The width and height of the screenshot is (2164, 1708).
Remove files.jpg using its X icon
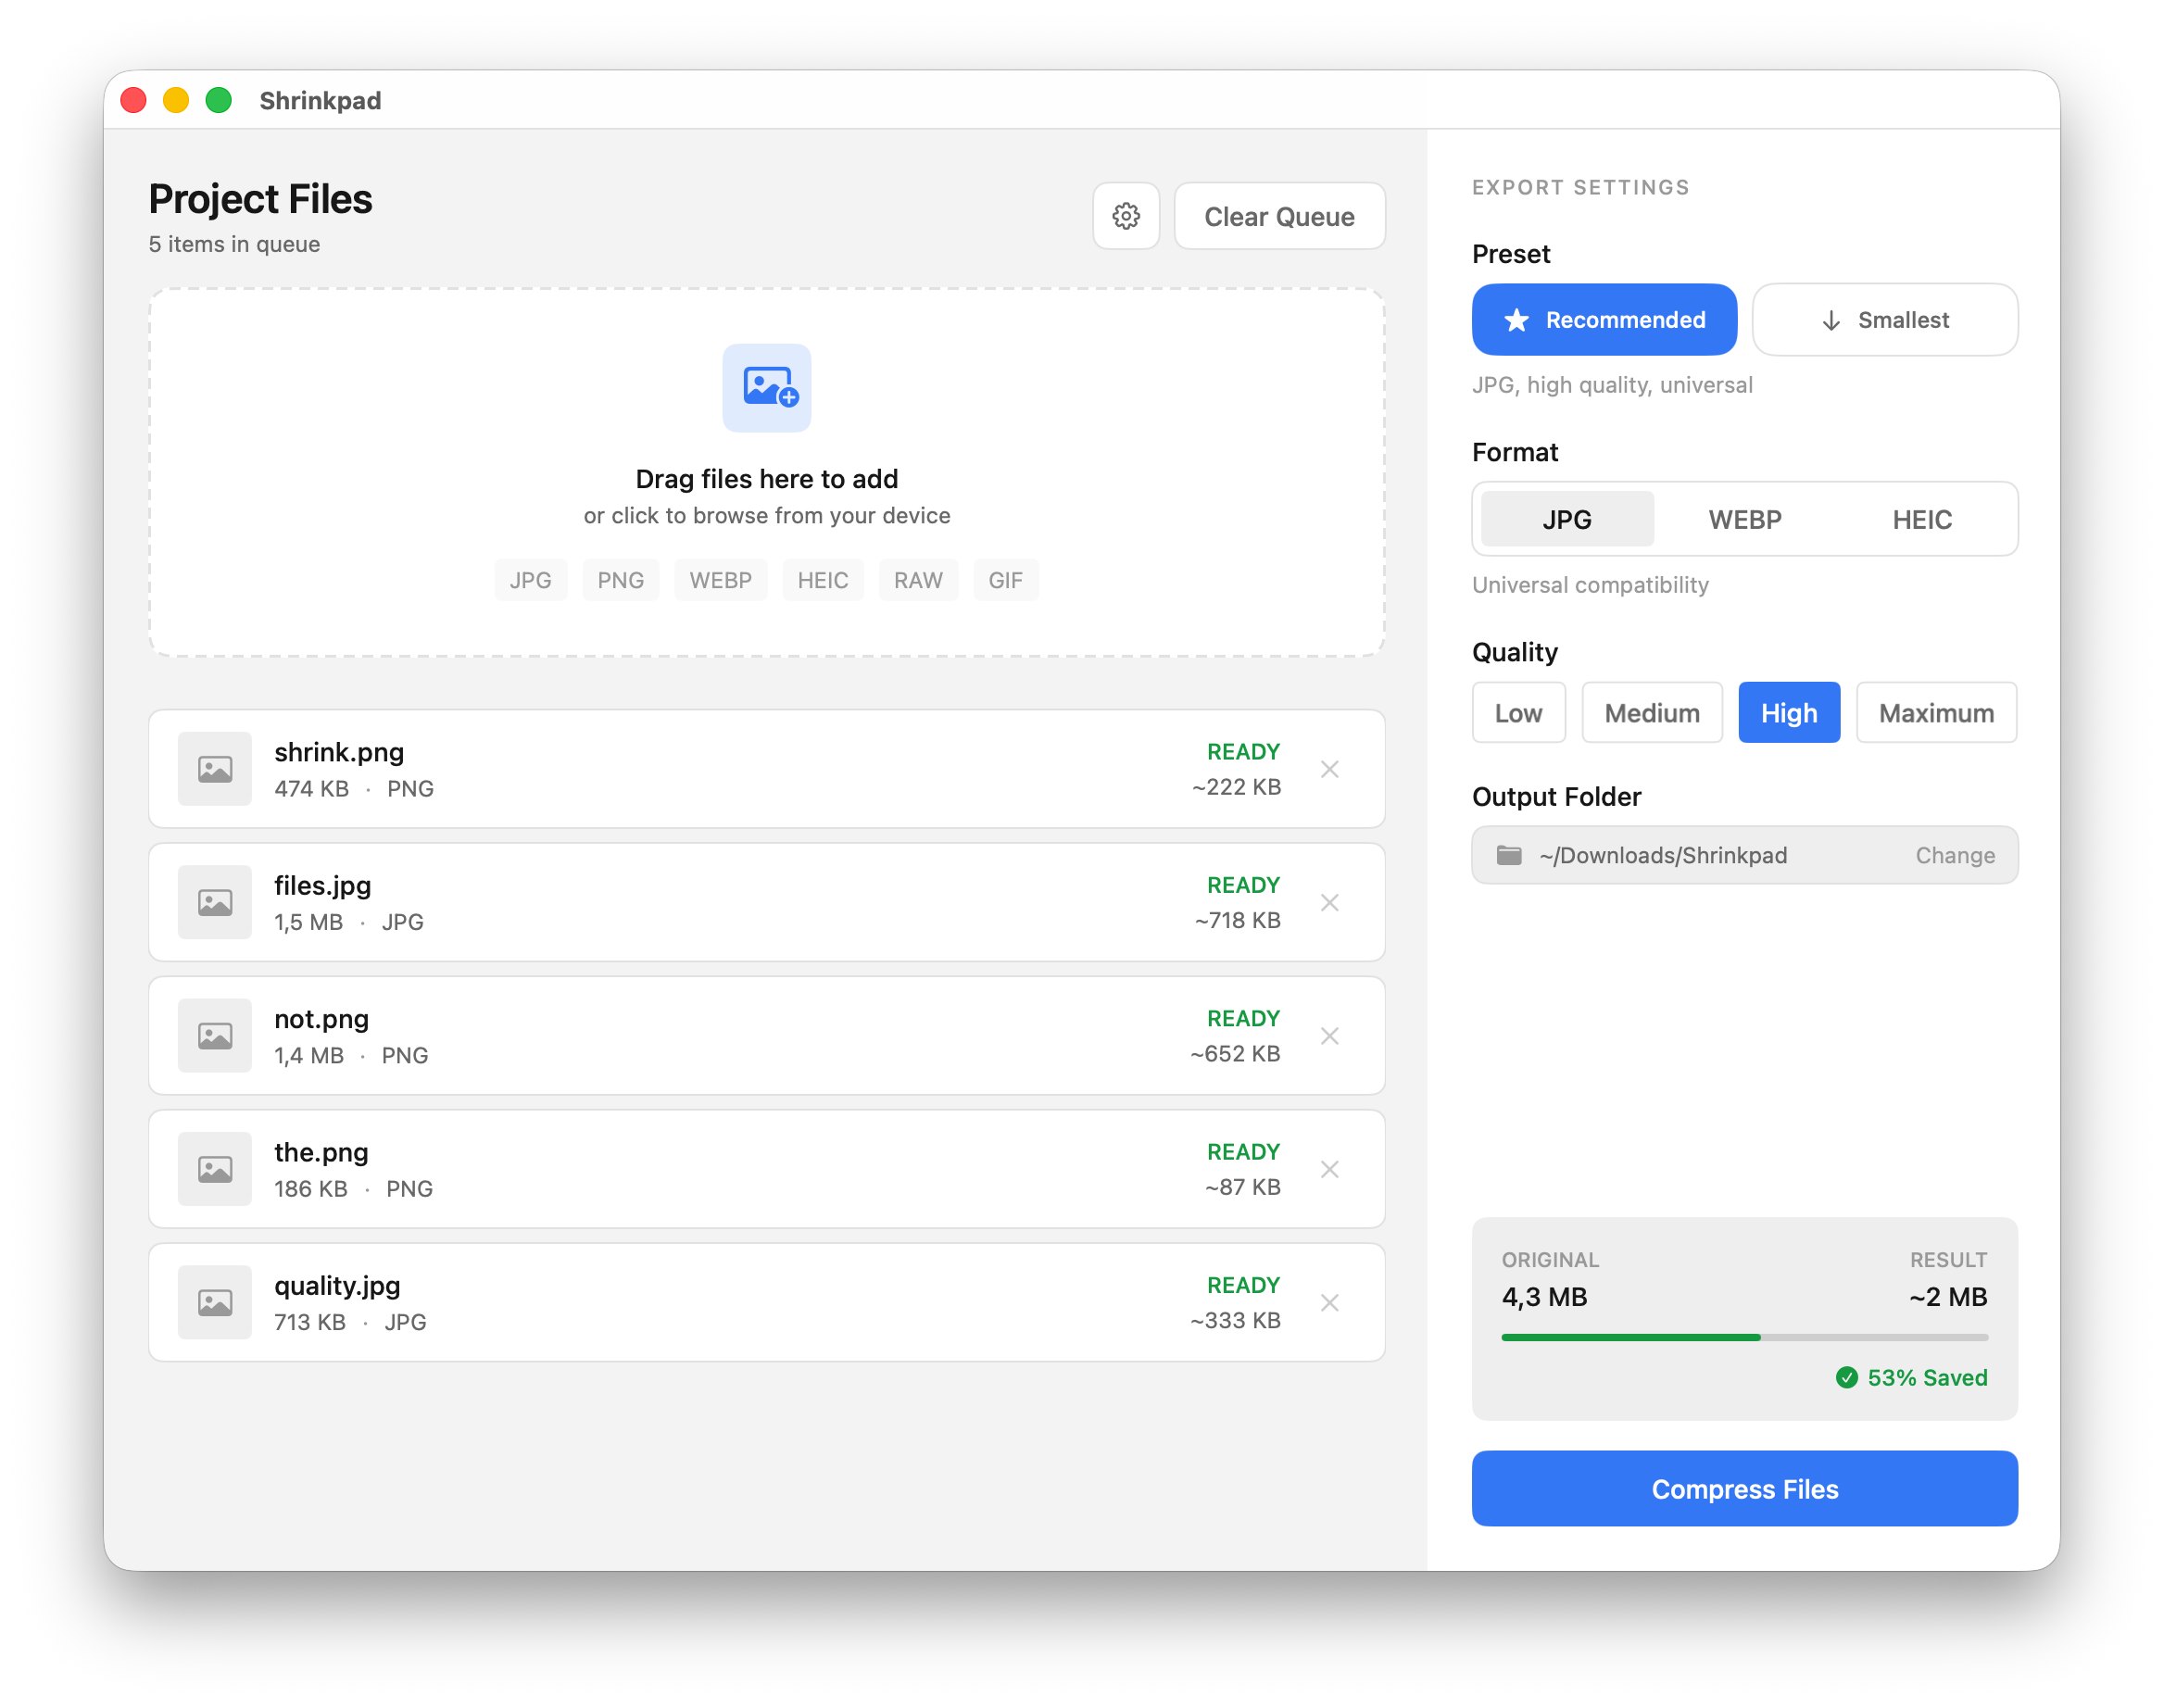1329,903
